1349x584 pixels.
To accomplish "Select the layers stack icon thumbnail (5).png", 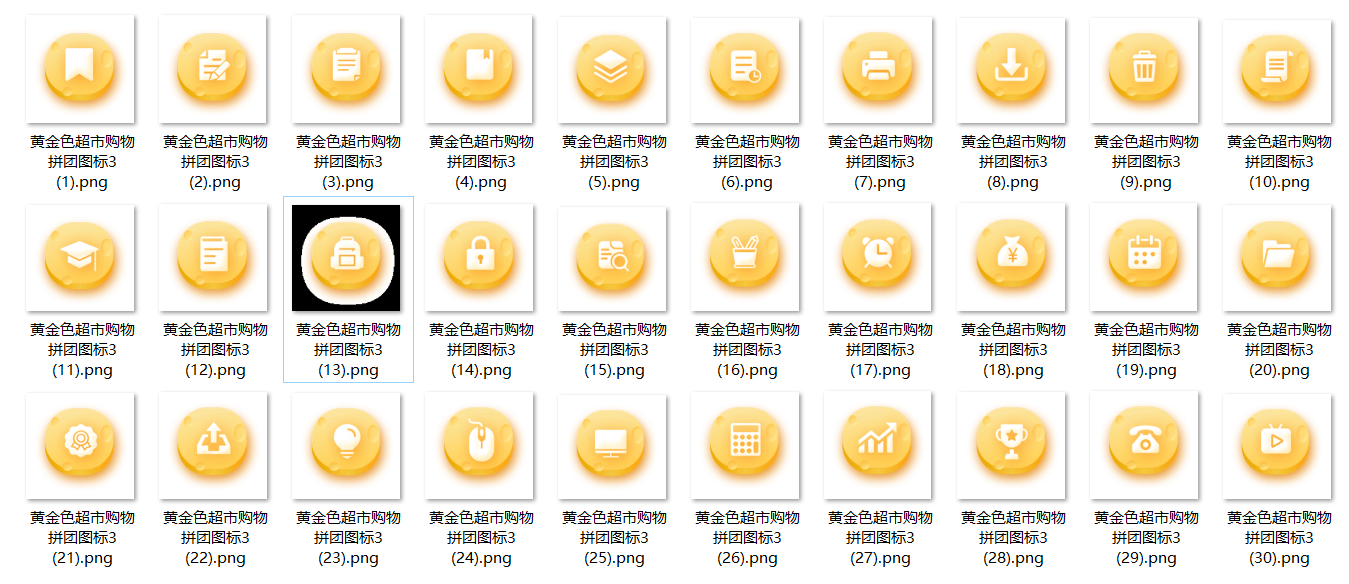I will tap(612, 69).
